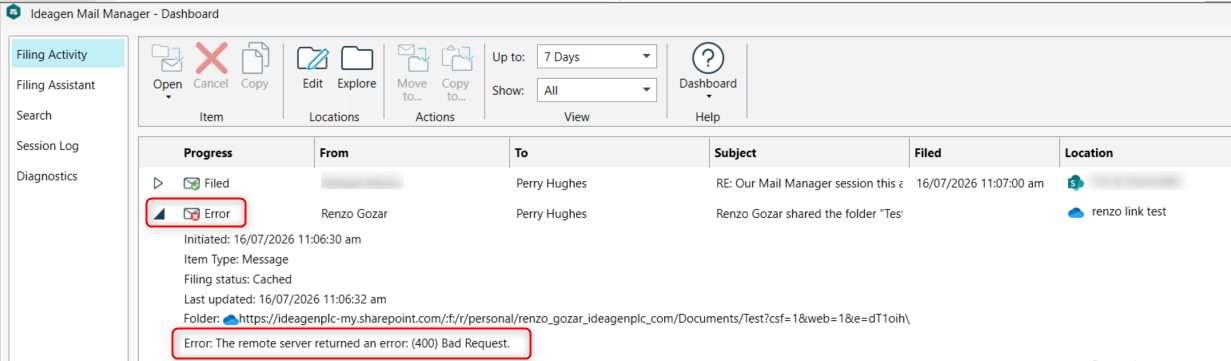Edit the selected location
Viewport: 1231px width, 361px height.
click(313, 58)
